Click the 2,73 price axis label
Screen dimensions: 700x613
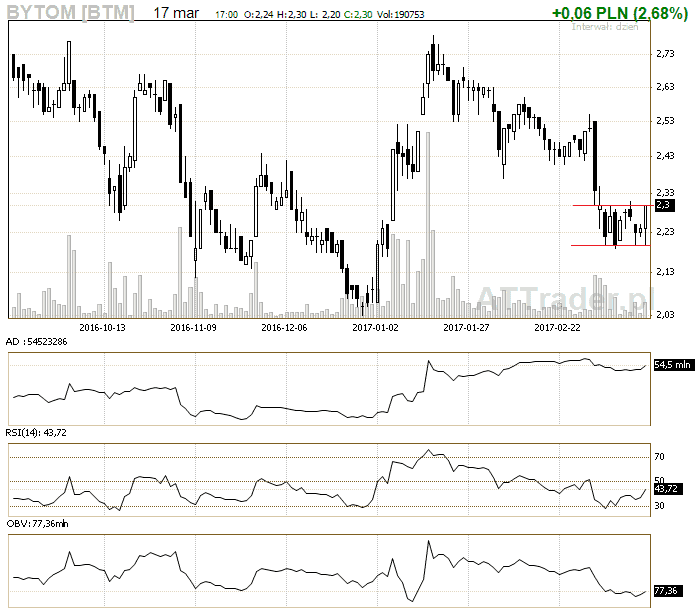[x=665, y=53]
